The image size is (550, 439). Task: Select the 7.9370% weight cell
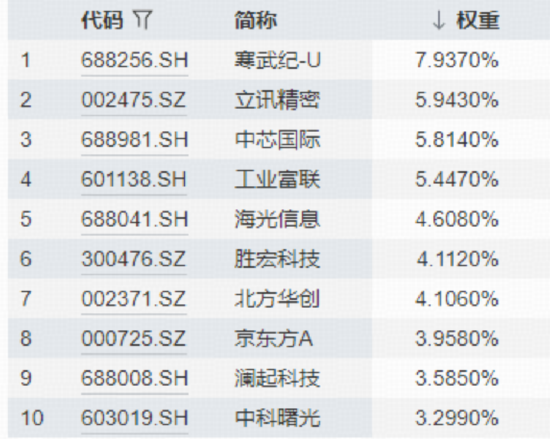457,60
